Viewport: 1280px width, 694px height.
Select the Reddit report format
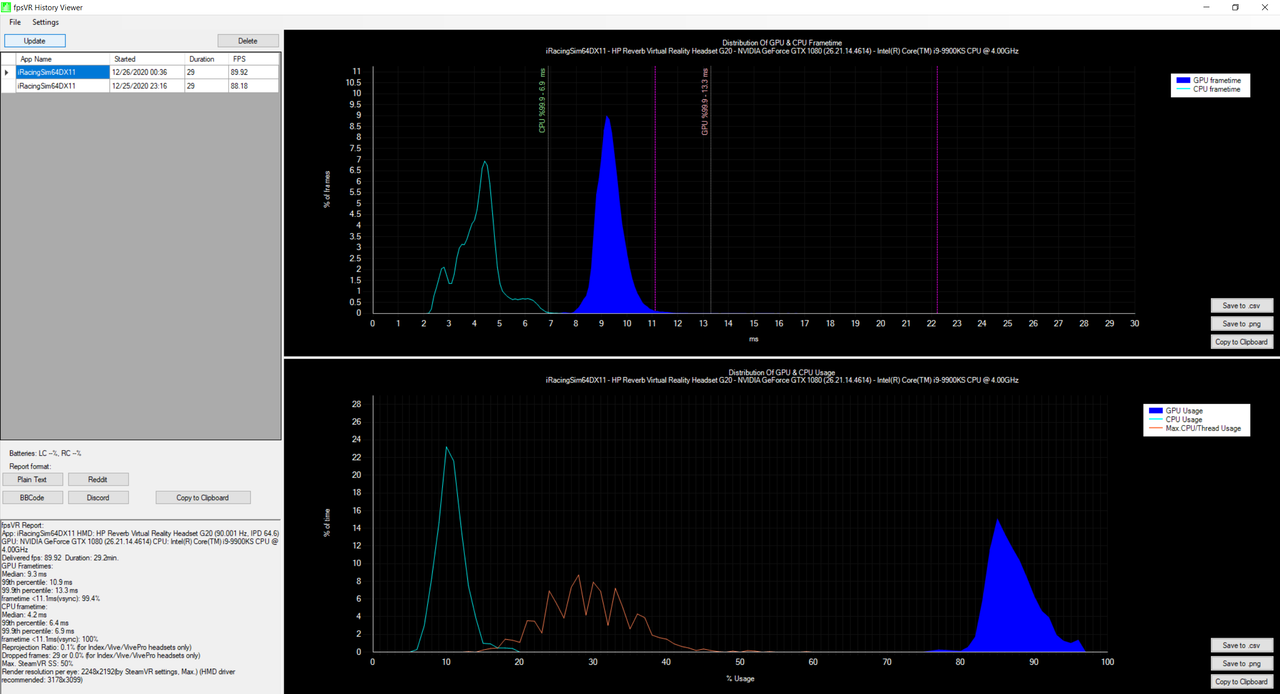pos(97,479)
